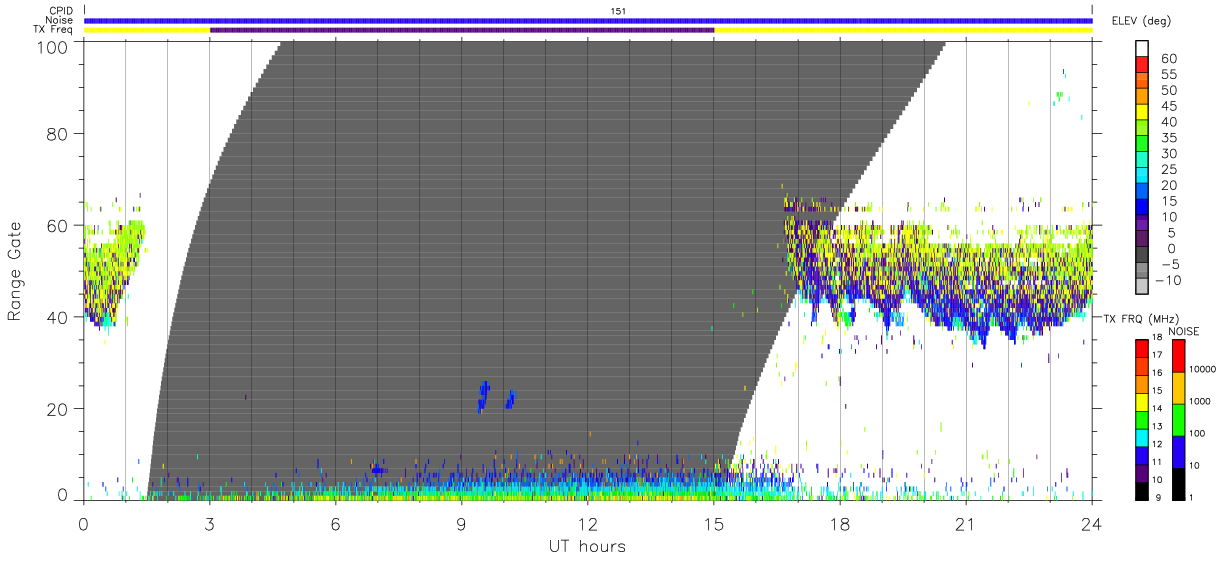The image size is (1228, 567).
Task: Select the green 100–1000 NOISE swatch
Action: click(x=1178, y=419)
